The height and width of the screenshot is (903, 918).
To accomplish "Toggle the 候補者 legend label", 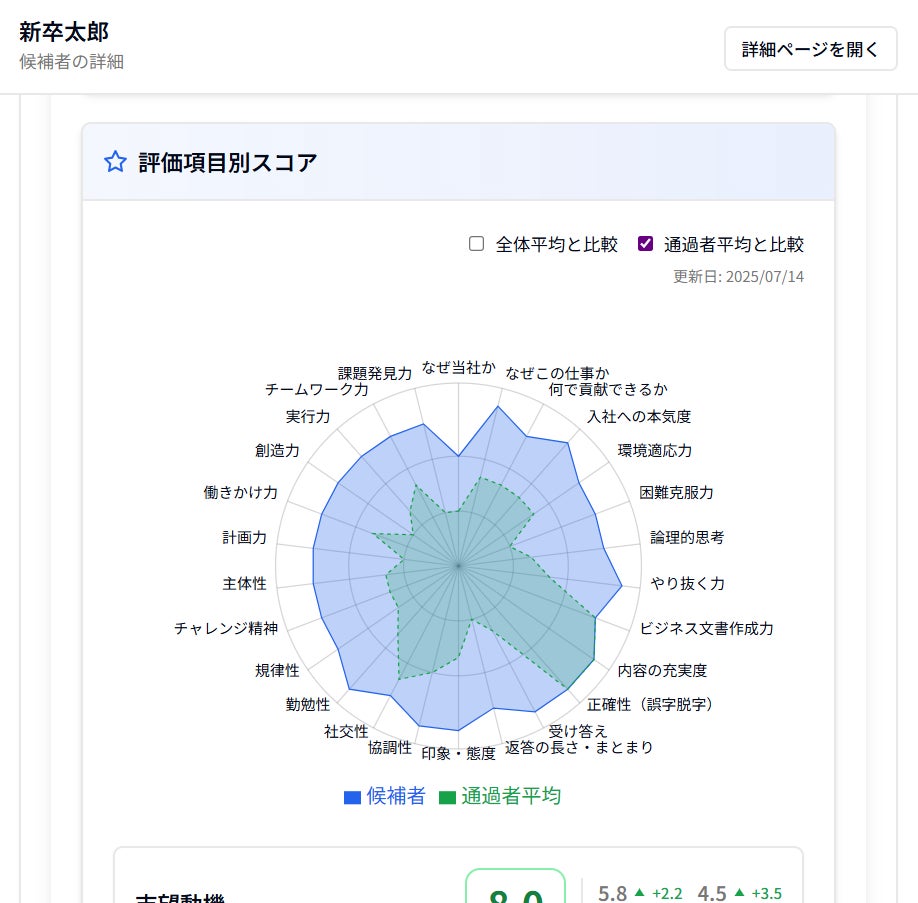I will 396,796.
